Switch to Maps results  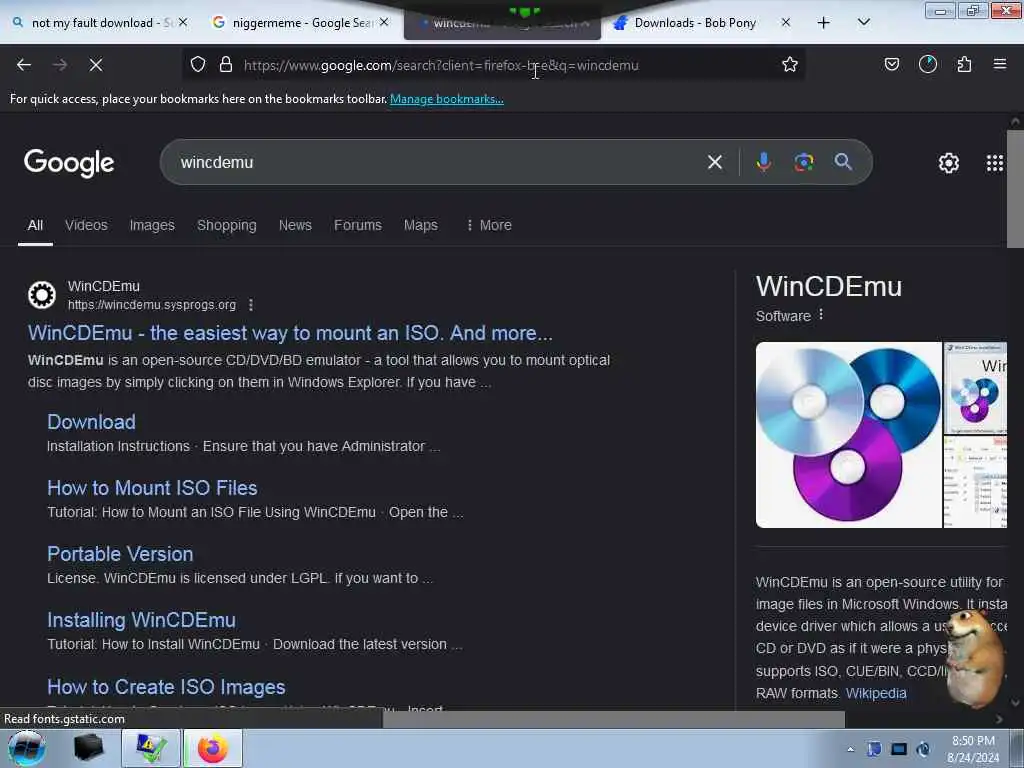coord(421,225)
